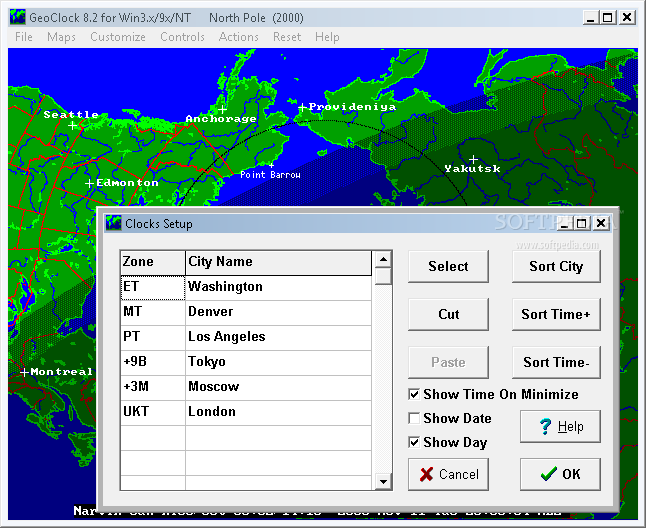Screen dimensions: 646x528
Task: Click the clock list scrollbar thumb
Action: (x=383, y=276)
